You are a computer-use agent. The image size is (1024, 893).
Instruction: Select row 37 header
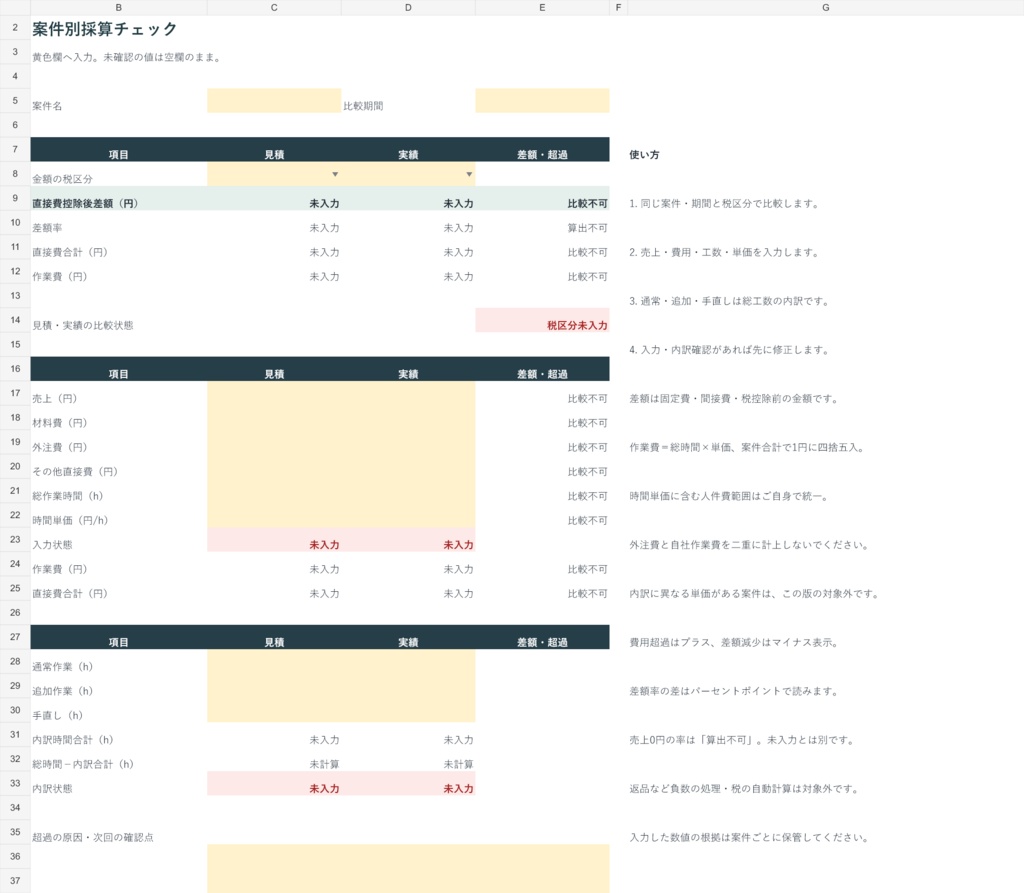tap(15, 881)
